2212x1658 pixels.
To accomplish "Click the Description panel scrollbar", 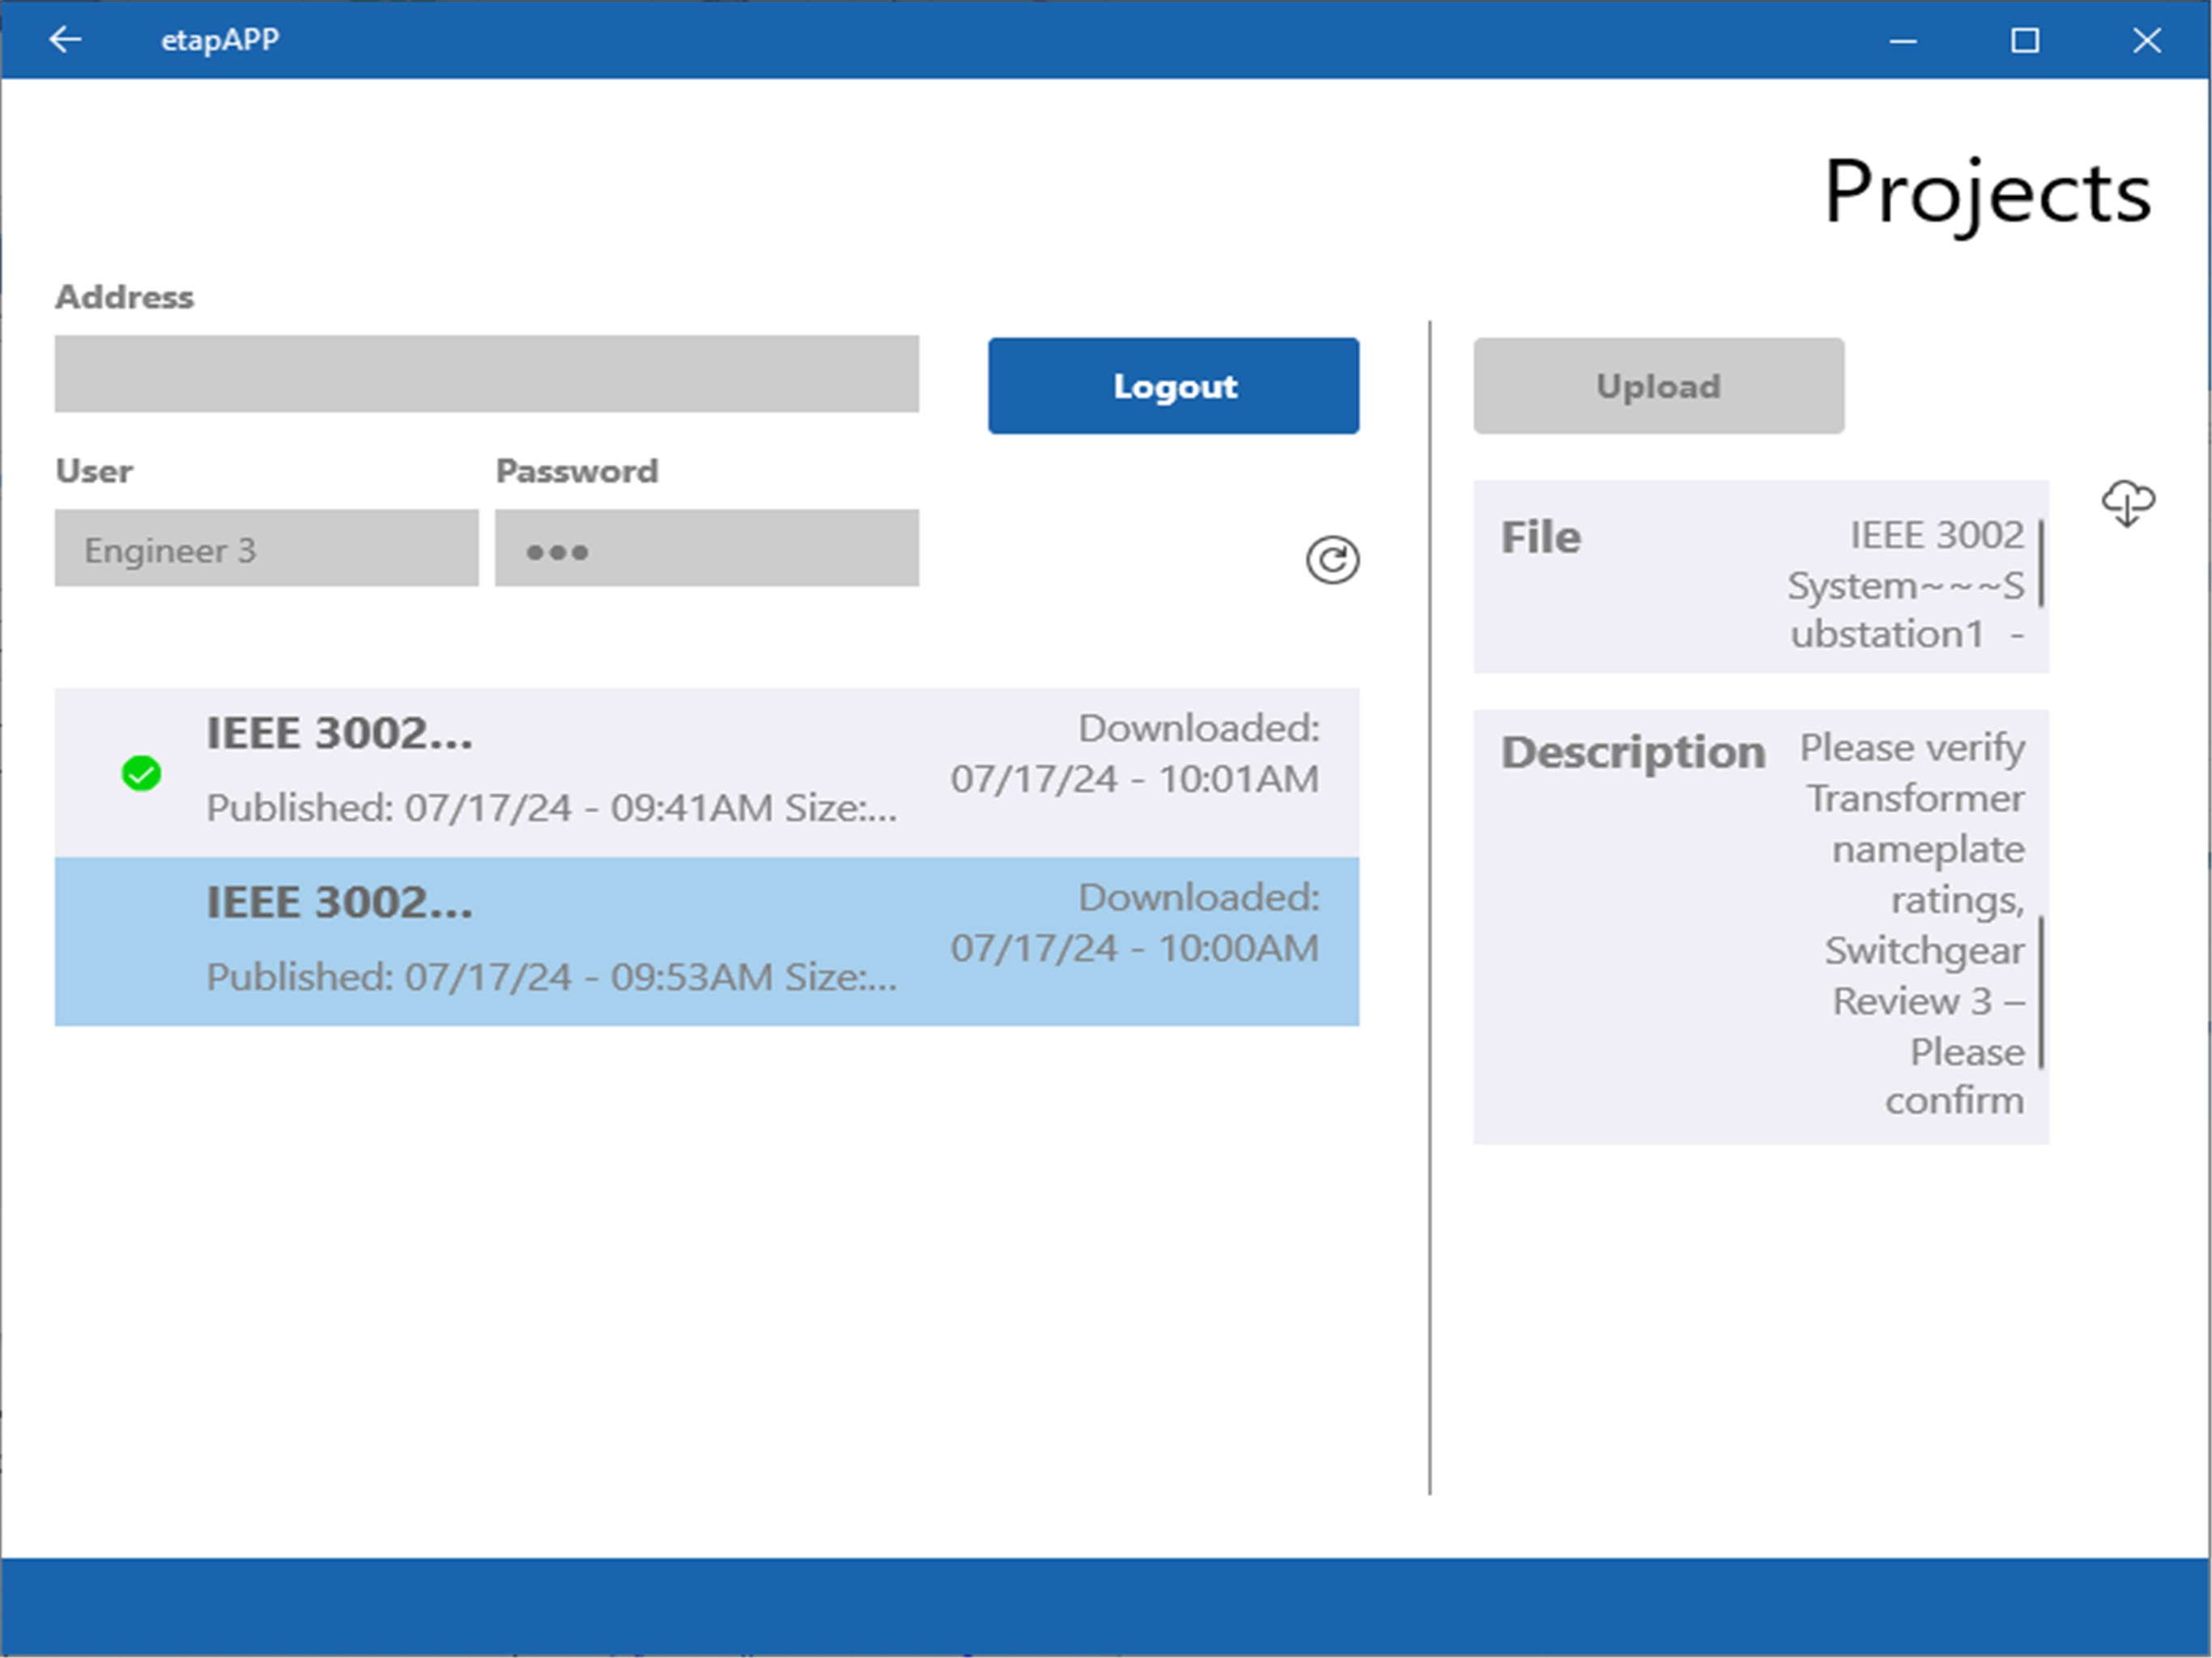I will (x=2040, y=992).
